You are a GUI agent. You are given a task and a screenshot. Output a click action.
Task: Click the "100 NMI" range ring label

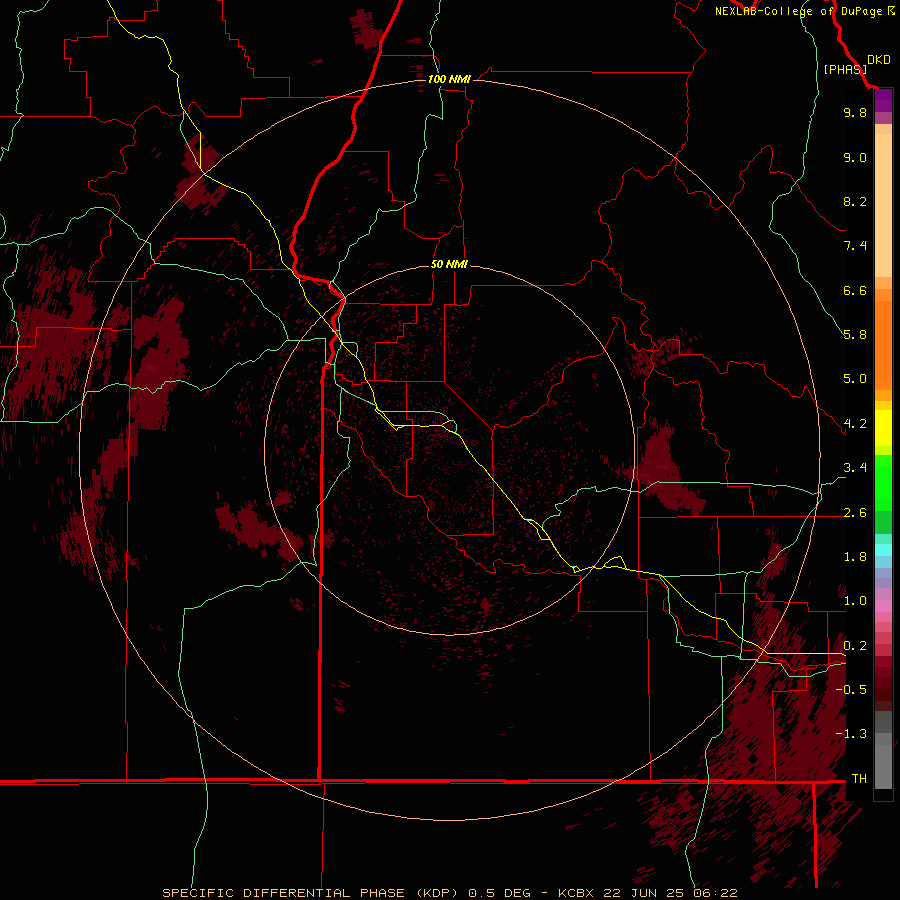click(449, 79)
